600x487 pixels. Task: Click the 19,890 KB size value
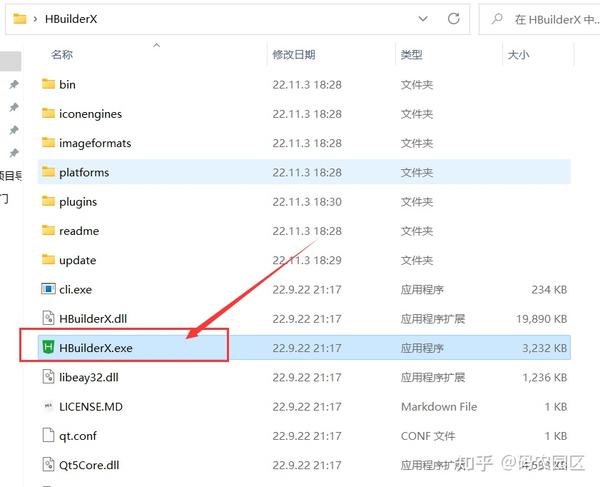(541, 318)
